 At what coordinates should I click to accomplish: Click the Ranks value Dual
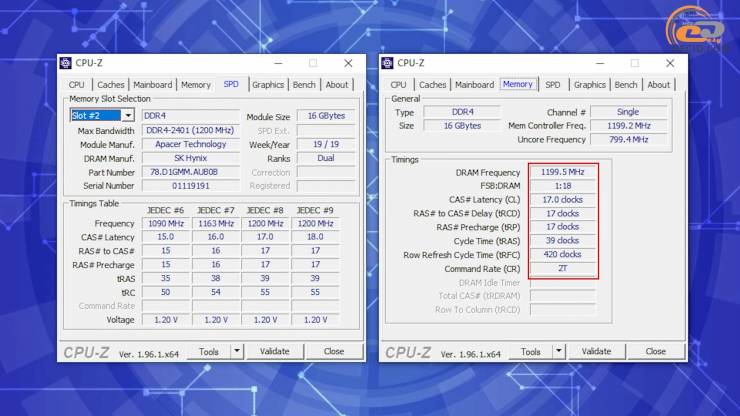[x=326, y=158]
